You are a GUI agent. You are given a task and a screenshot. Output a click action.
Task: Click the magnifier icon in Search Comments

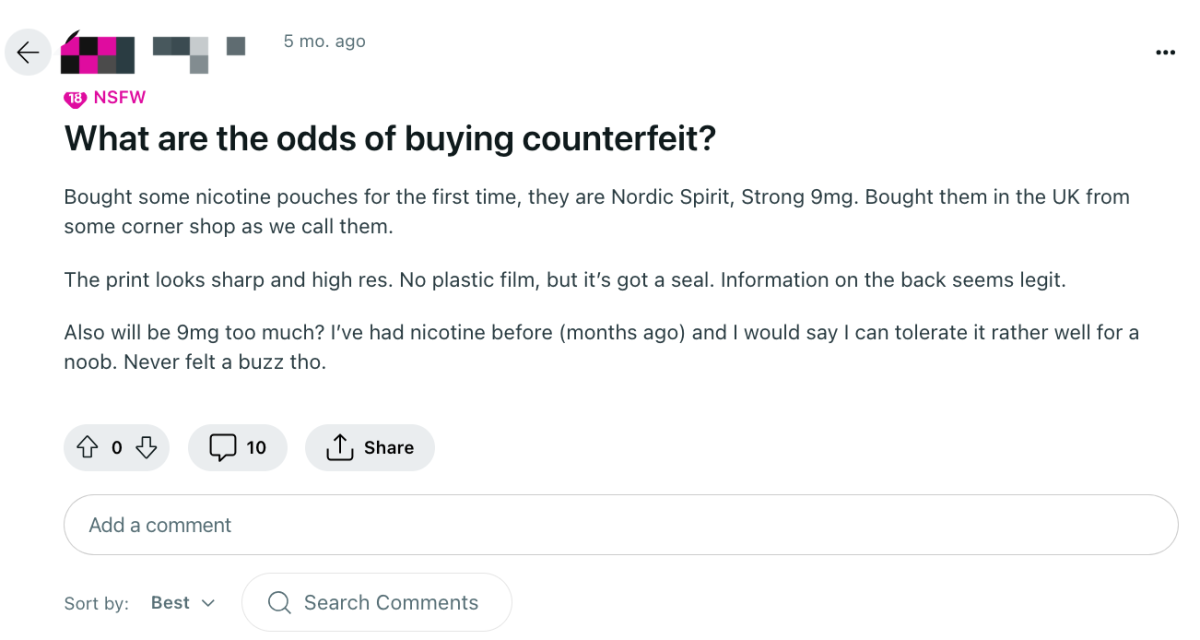point(280,603)
